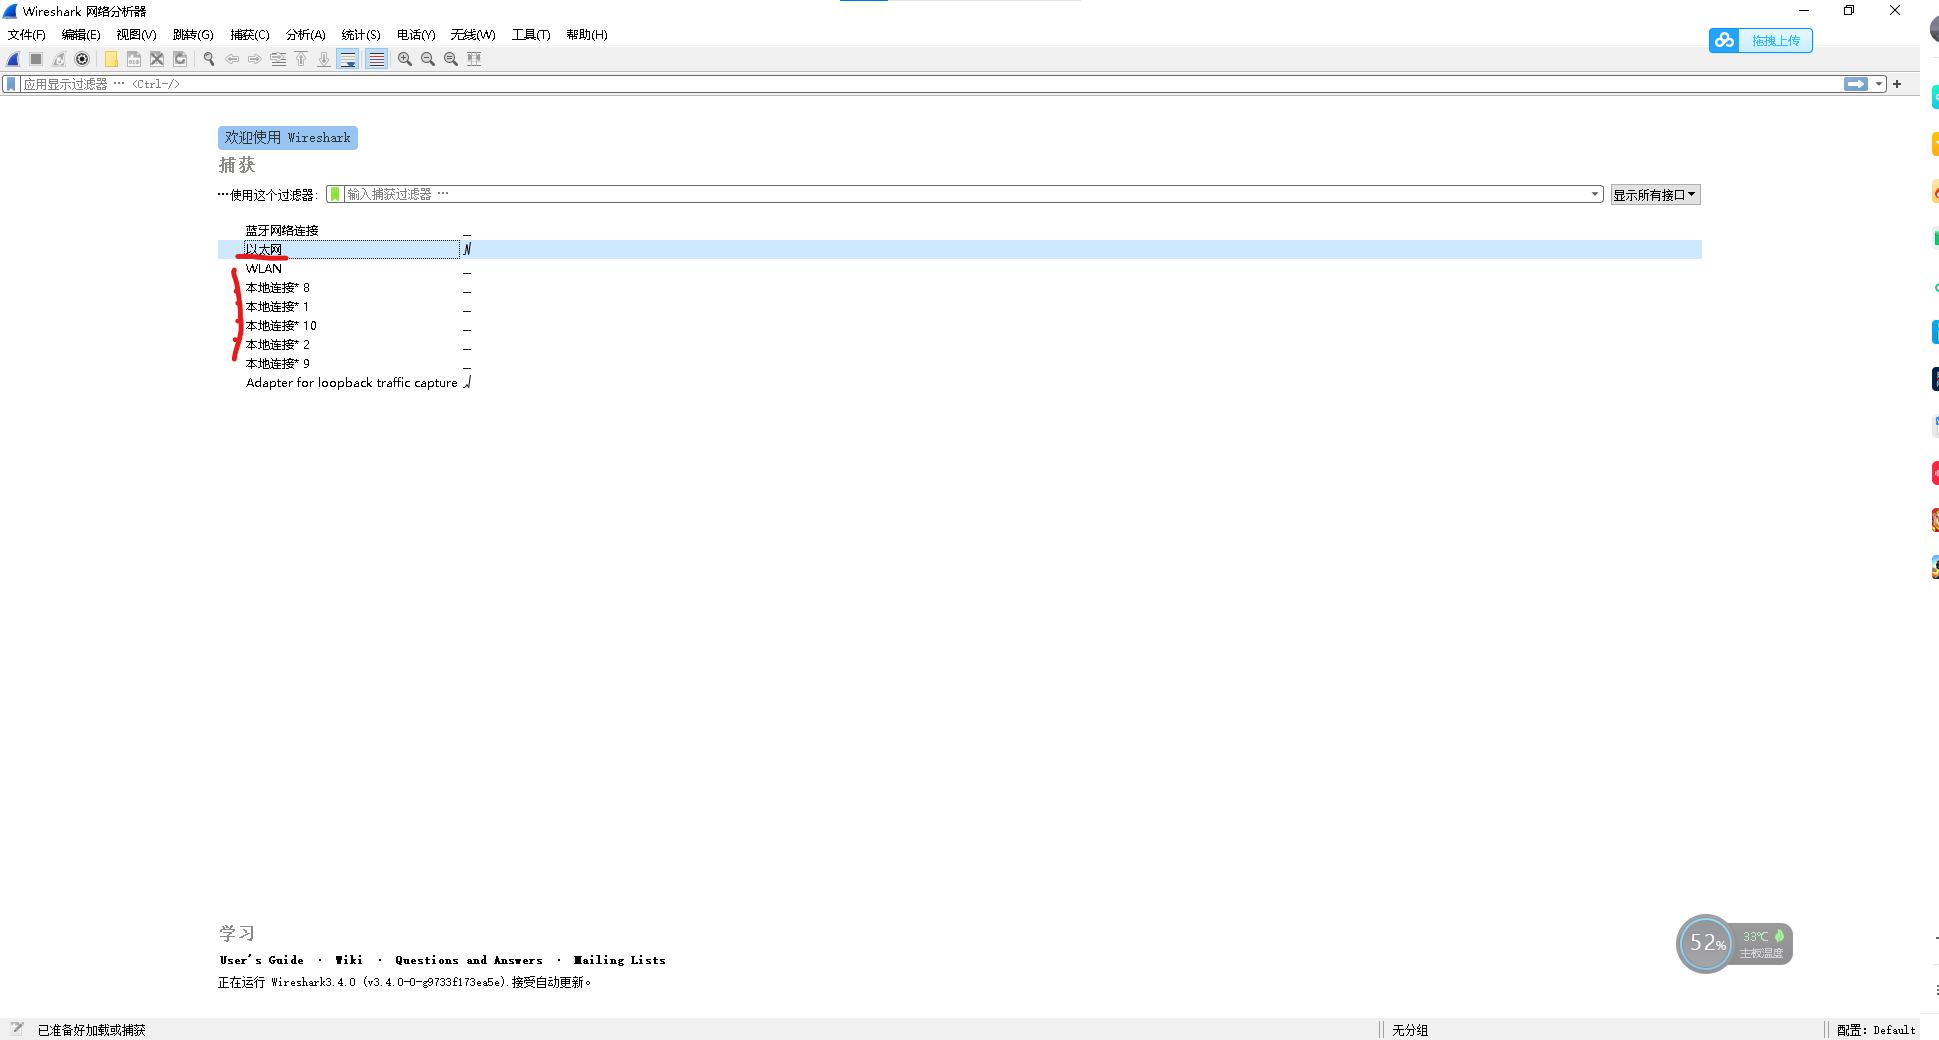The image size is (1939, 1040).
Task: Open the 编辑(E) menu
Action: (81, 35)
